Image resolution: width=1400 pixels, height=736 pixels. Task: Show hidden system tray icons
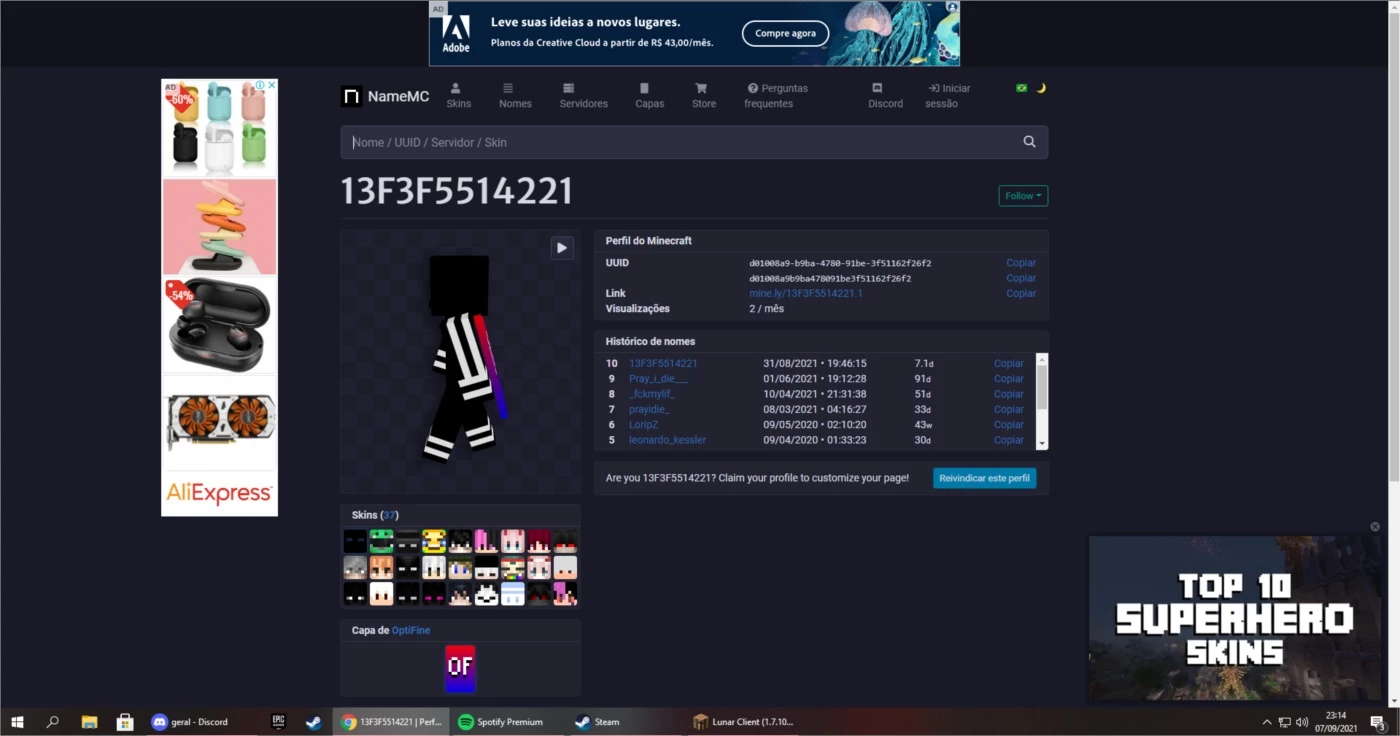pyautogui.click(x=1267, y=722)
